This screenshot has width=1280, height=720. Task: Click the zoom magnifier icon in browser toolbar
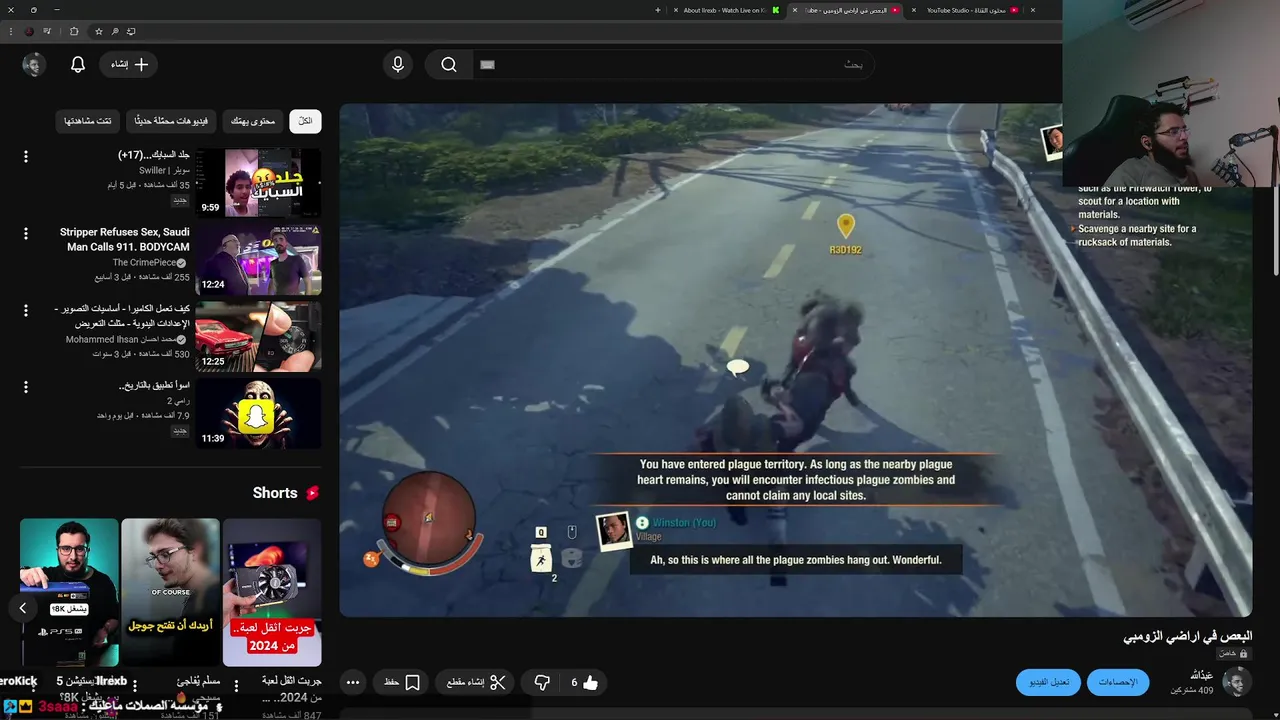click(x=115, y=31)
